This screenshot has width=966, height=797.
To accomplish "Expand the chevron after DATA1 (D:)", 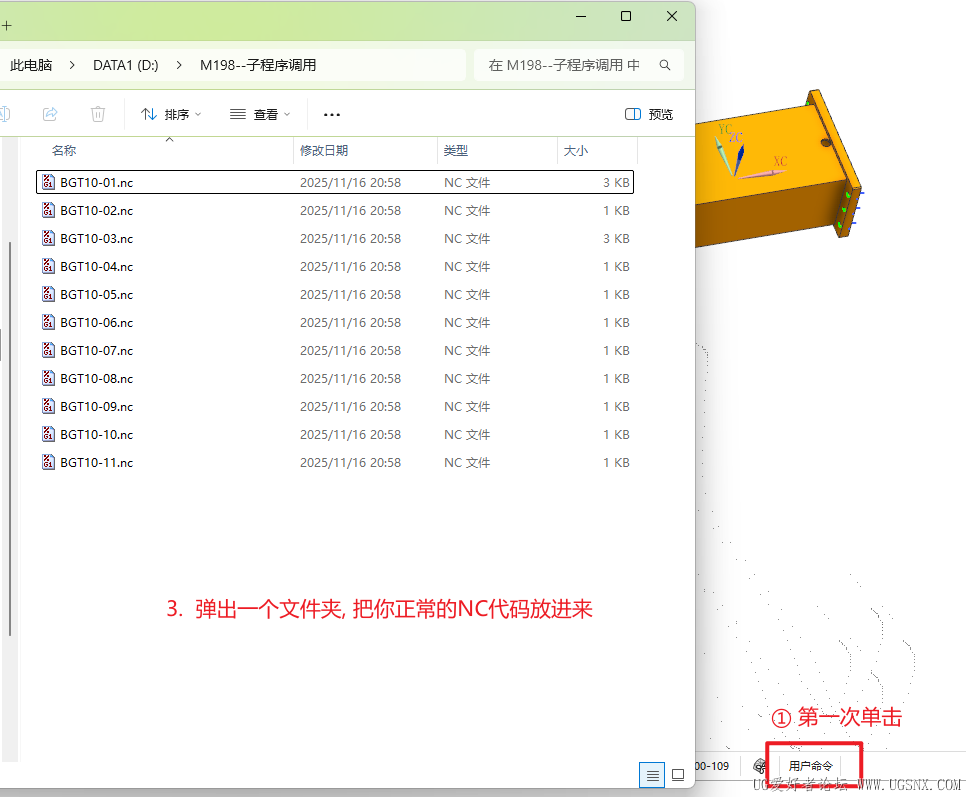I will pyautogui.click(x=179, y=65).
